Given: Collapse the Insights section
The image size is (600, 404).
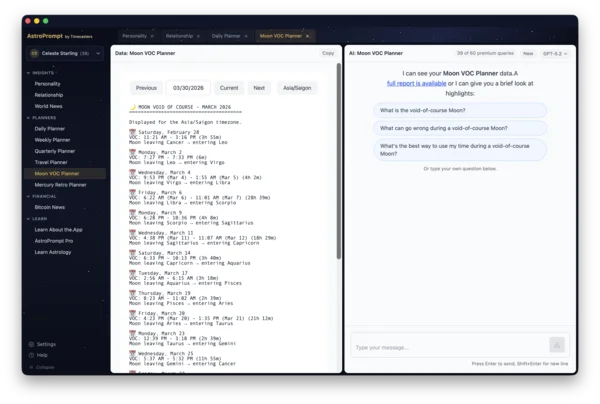Looking at the screenshot, I should click(x=41, y=73).
